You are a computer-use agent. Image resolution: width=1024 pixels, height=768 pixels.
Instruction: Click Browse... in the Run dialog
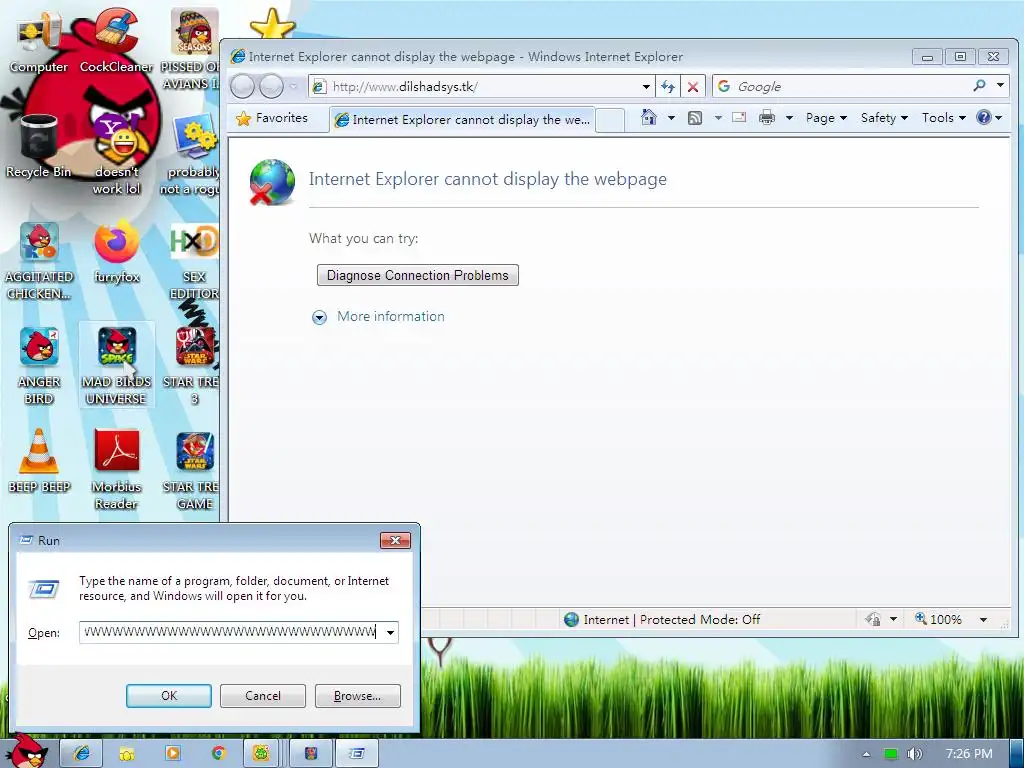[x=357, y=696]
